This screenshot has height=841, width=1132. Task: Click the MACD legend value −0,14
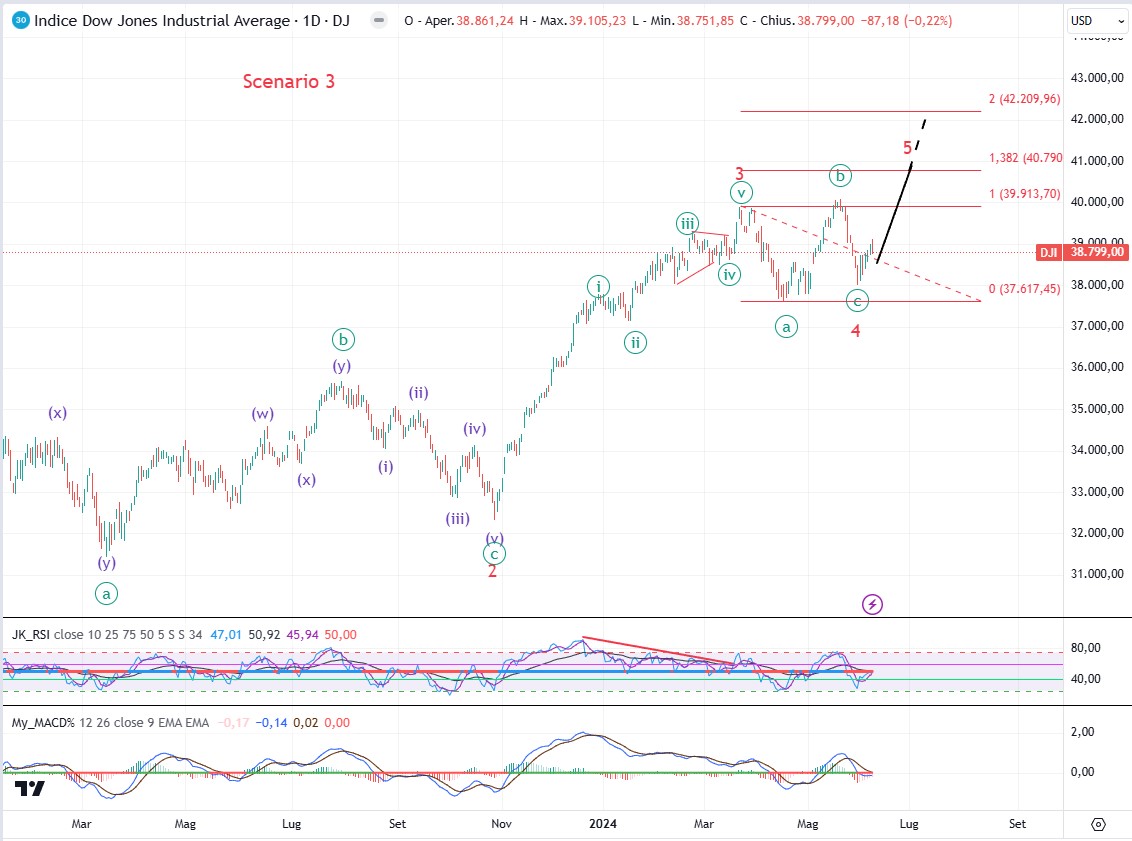[271, 723]
